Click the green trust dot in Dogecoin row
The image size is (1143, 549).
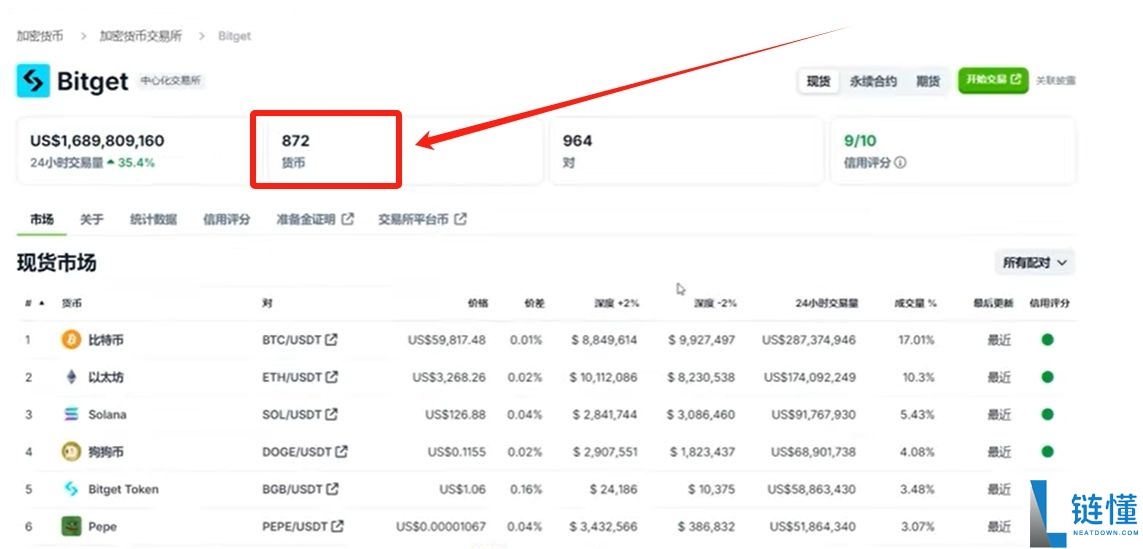point(1048,451)
